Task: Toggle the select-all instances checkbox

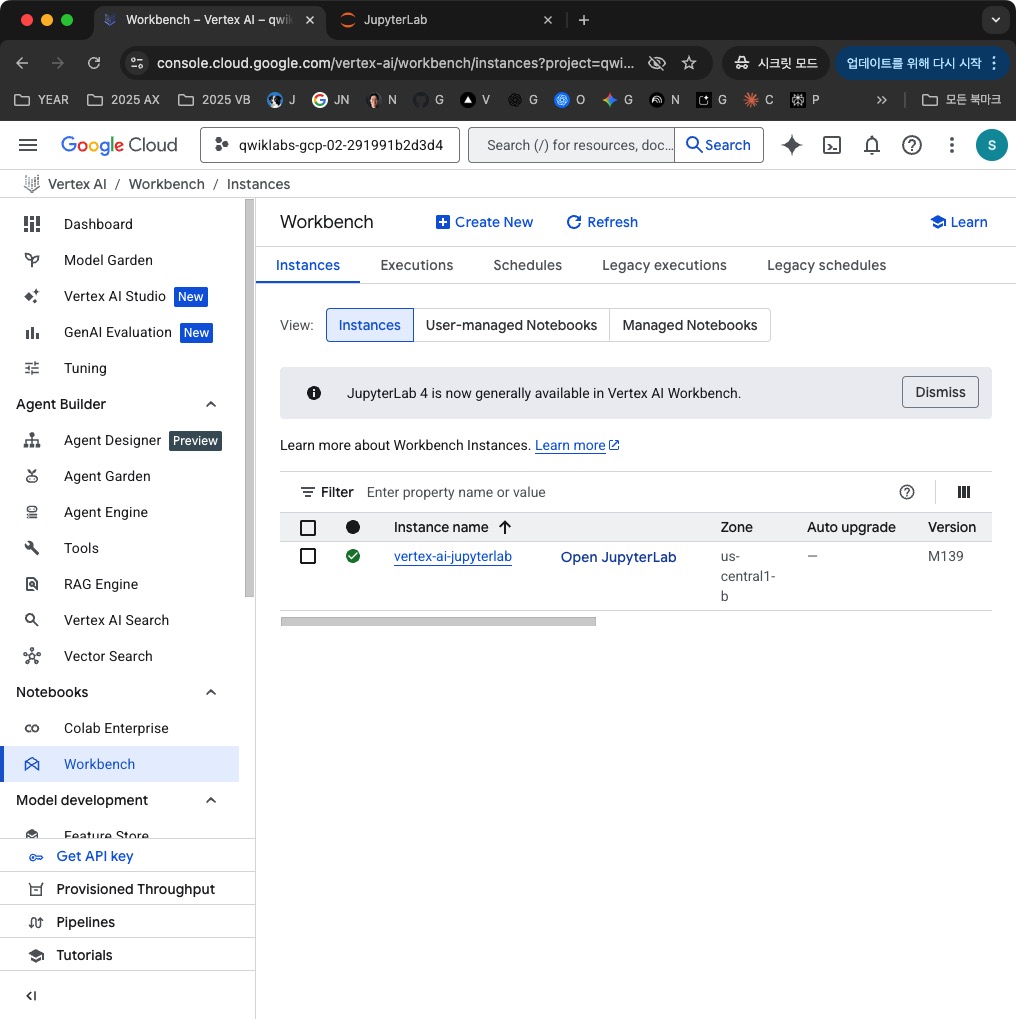Action: [x=308, y=527]
